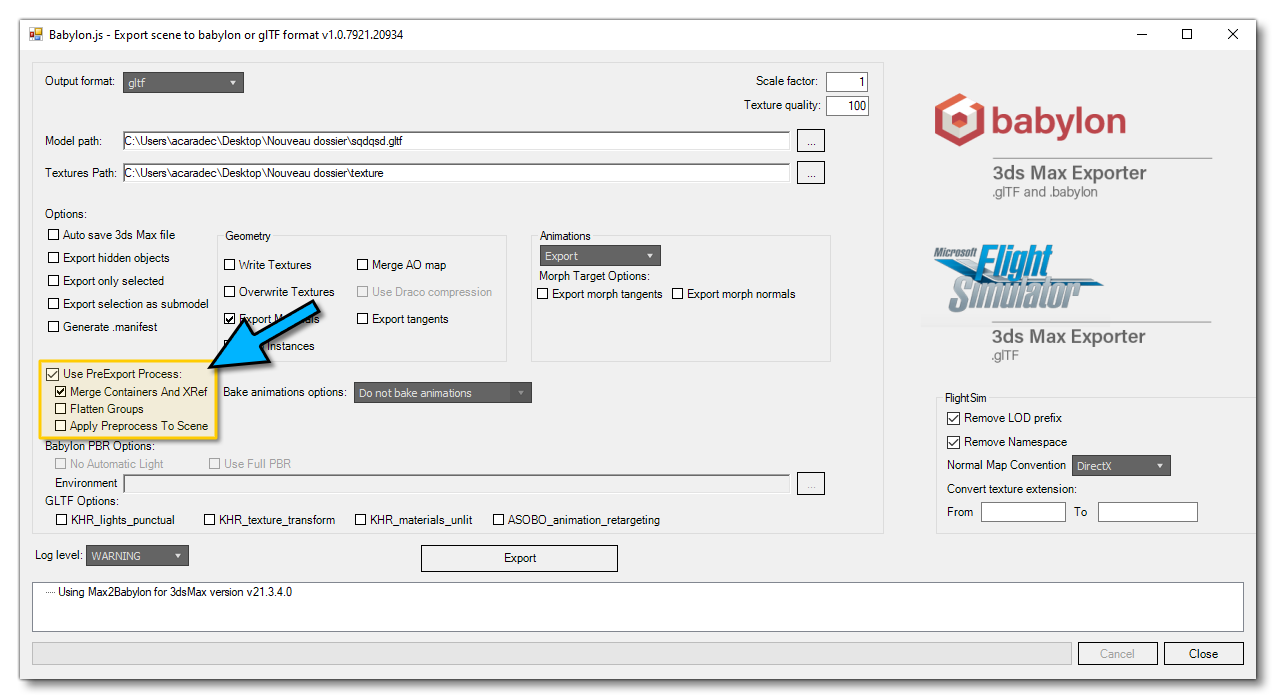Enable Write Textures option

tap(228, 264)
